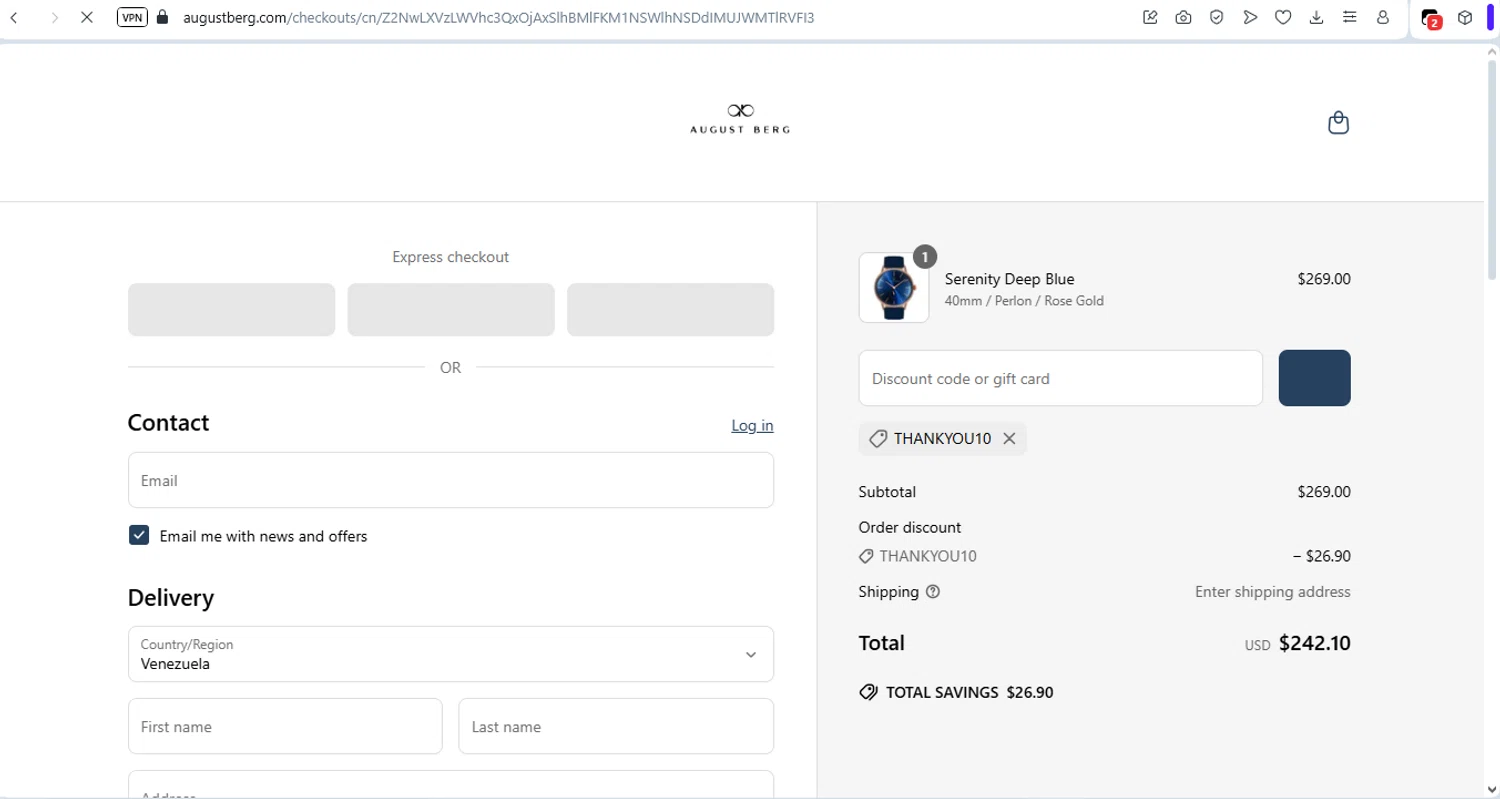Click the 'Order discount' label
Image resolution: width=1500 pixels, height=799 pixels.
coord(910,527)
